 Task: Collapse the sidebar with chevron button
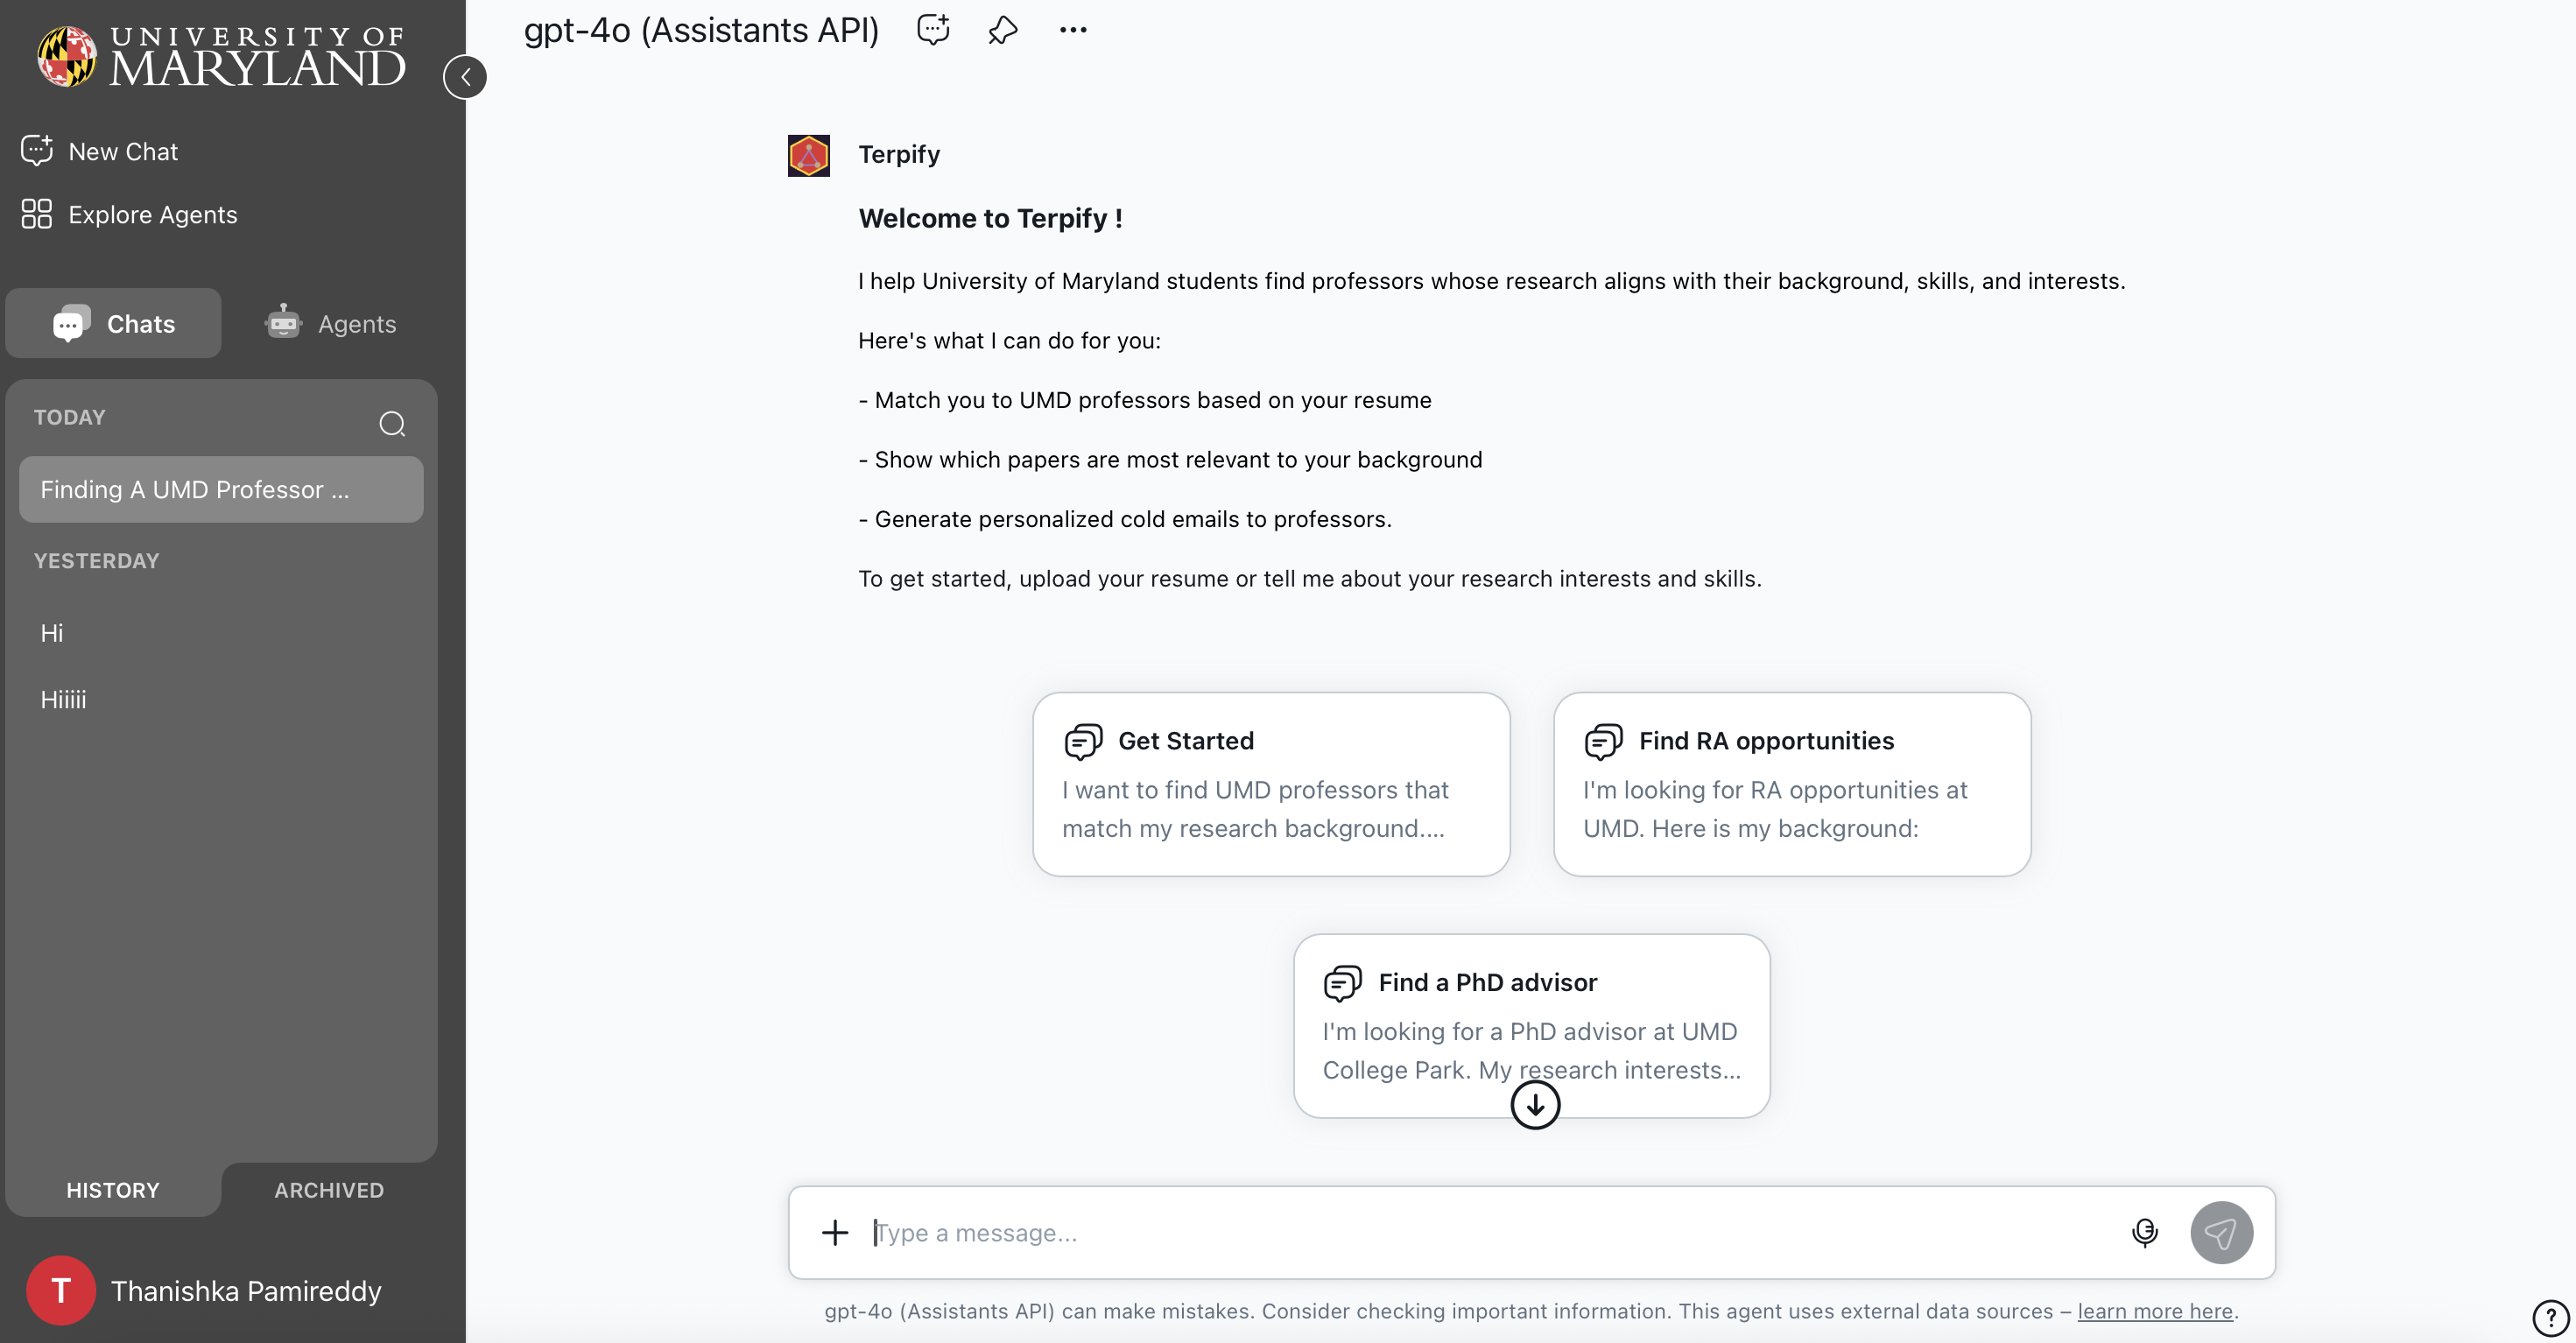465,77
